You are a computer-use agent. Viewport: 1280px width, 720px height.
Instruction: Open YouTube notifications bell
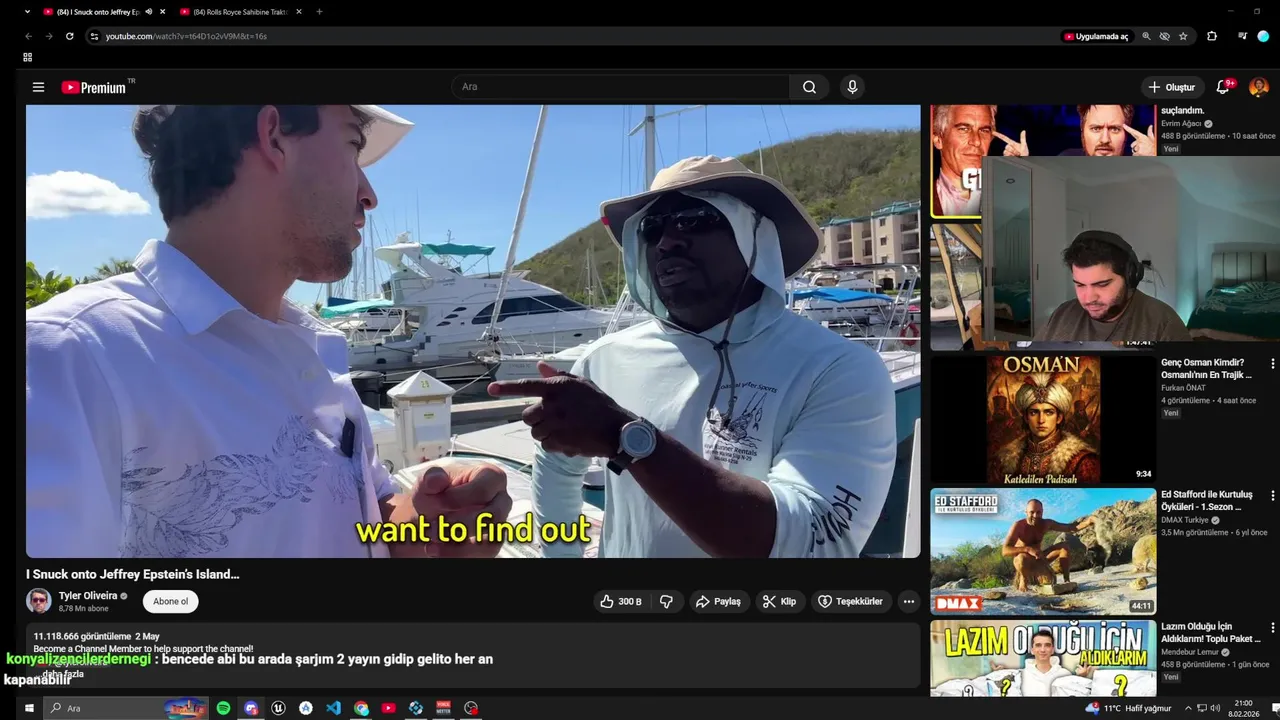click(1223, 87)
